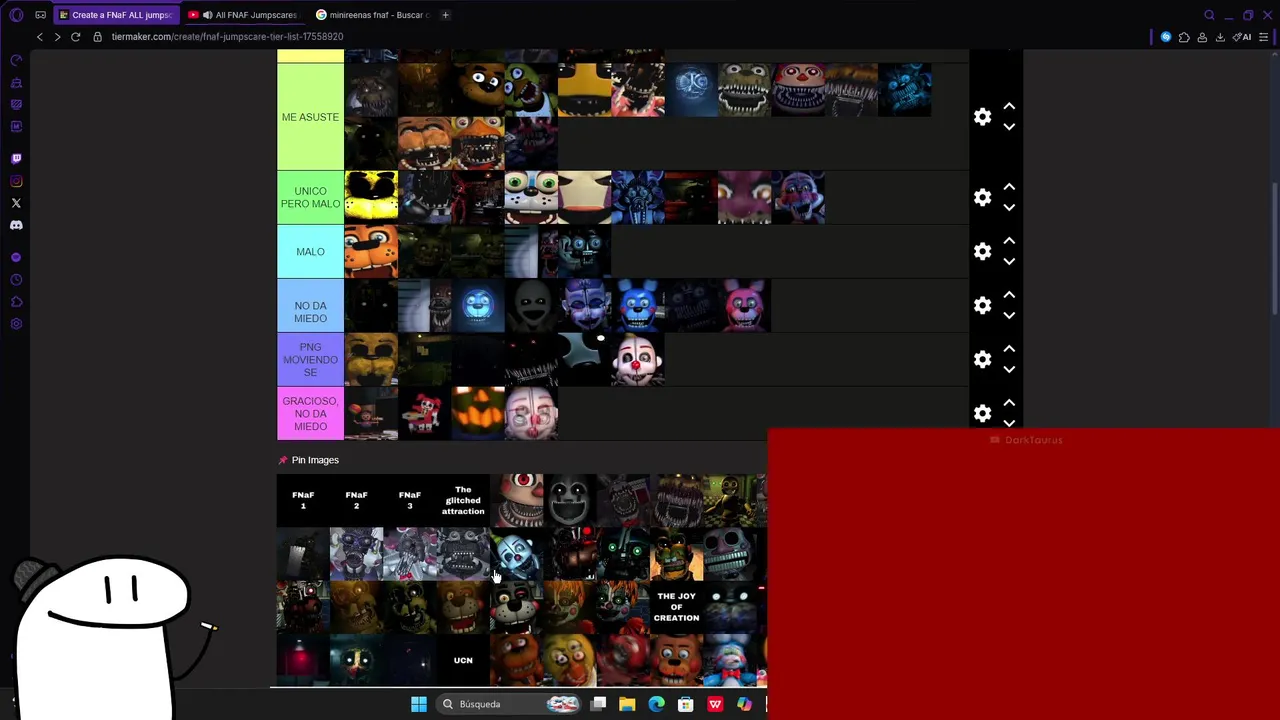Open Shazam extension icon
The width and height of the screenshot is (1280, 720).
pos(1166,37)
